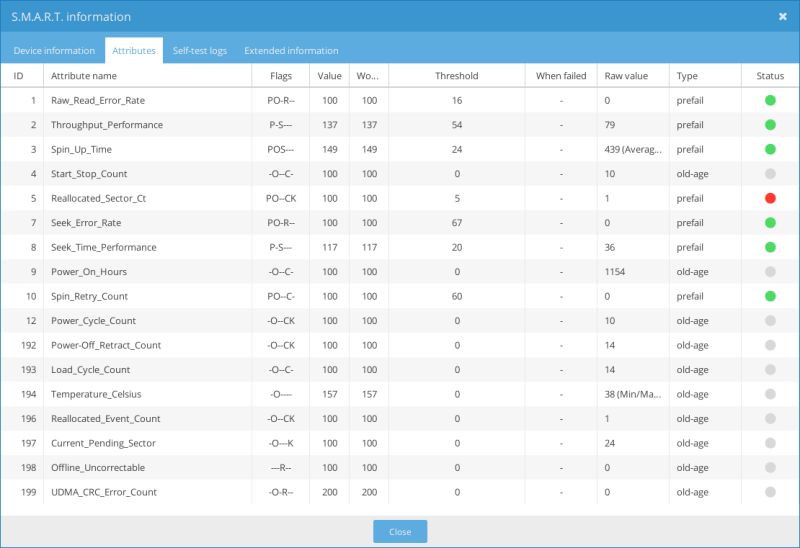Image resolution: width=800 pixels, height=548 pixels.
Task: Select the Power_Cycle_Count attribute name
Action: pyautogui.click(x=93, y=321)
